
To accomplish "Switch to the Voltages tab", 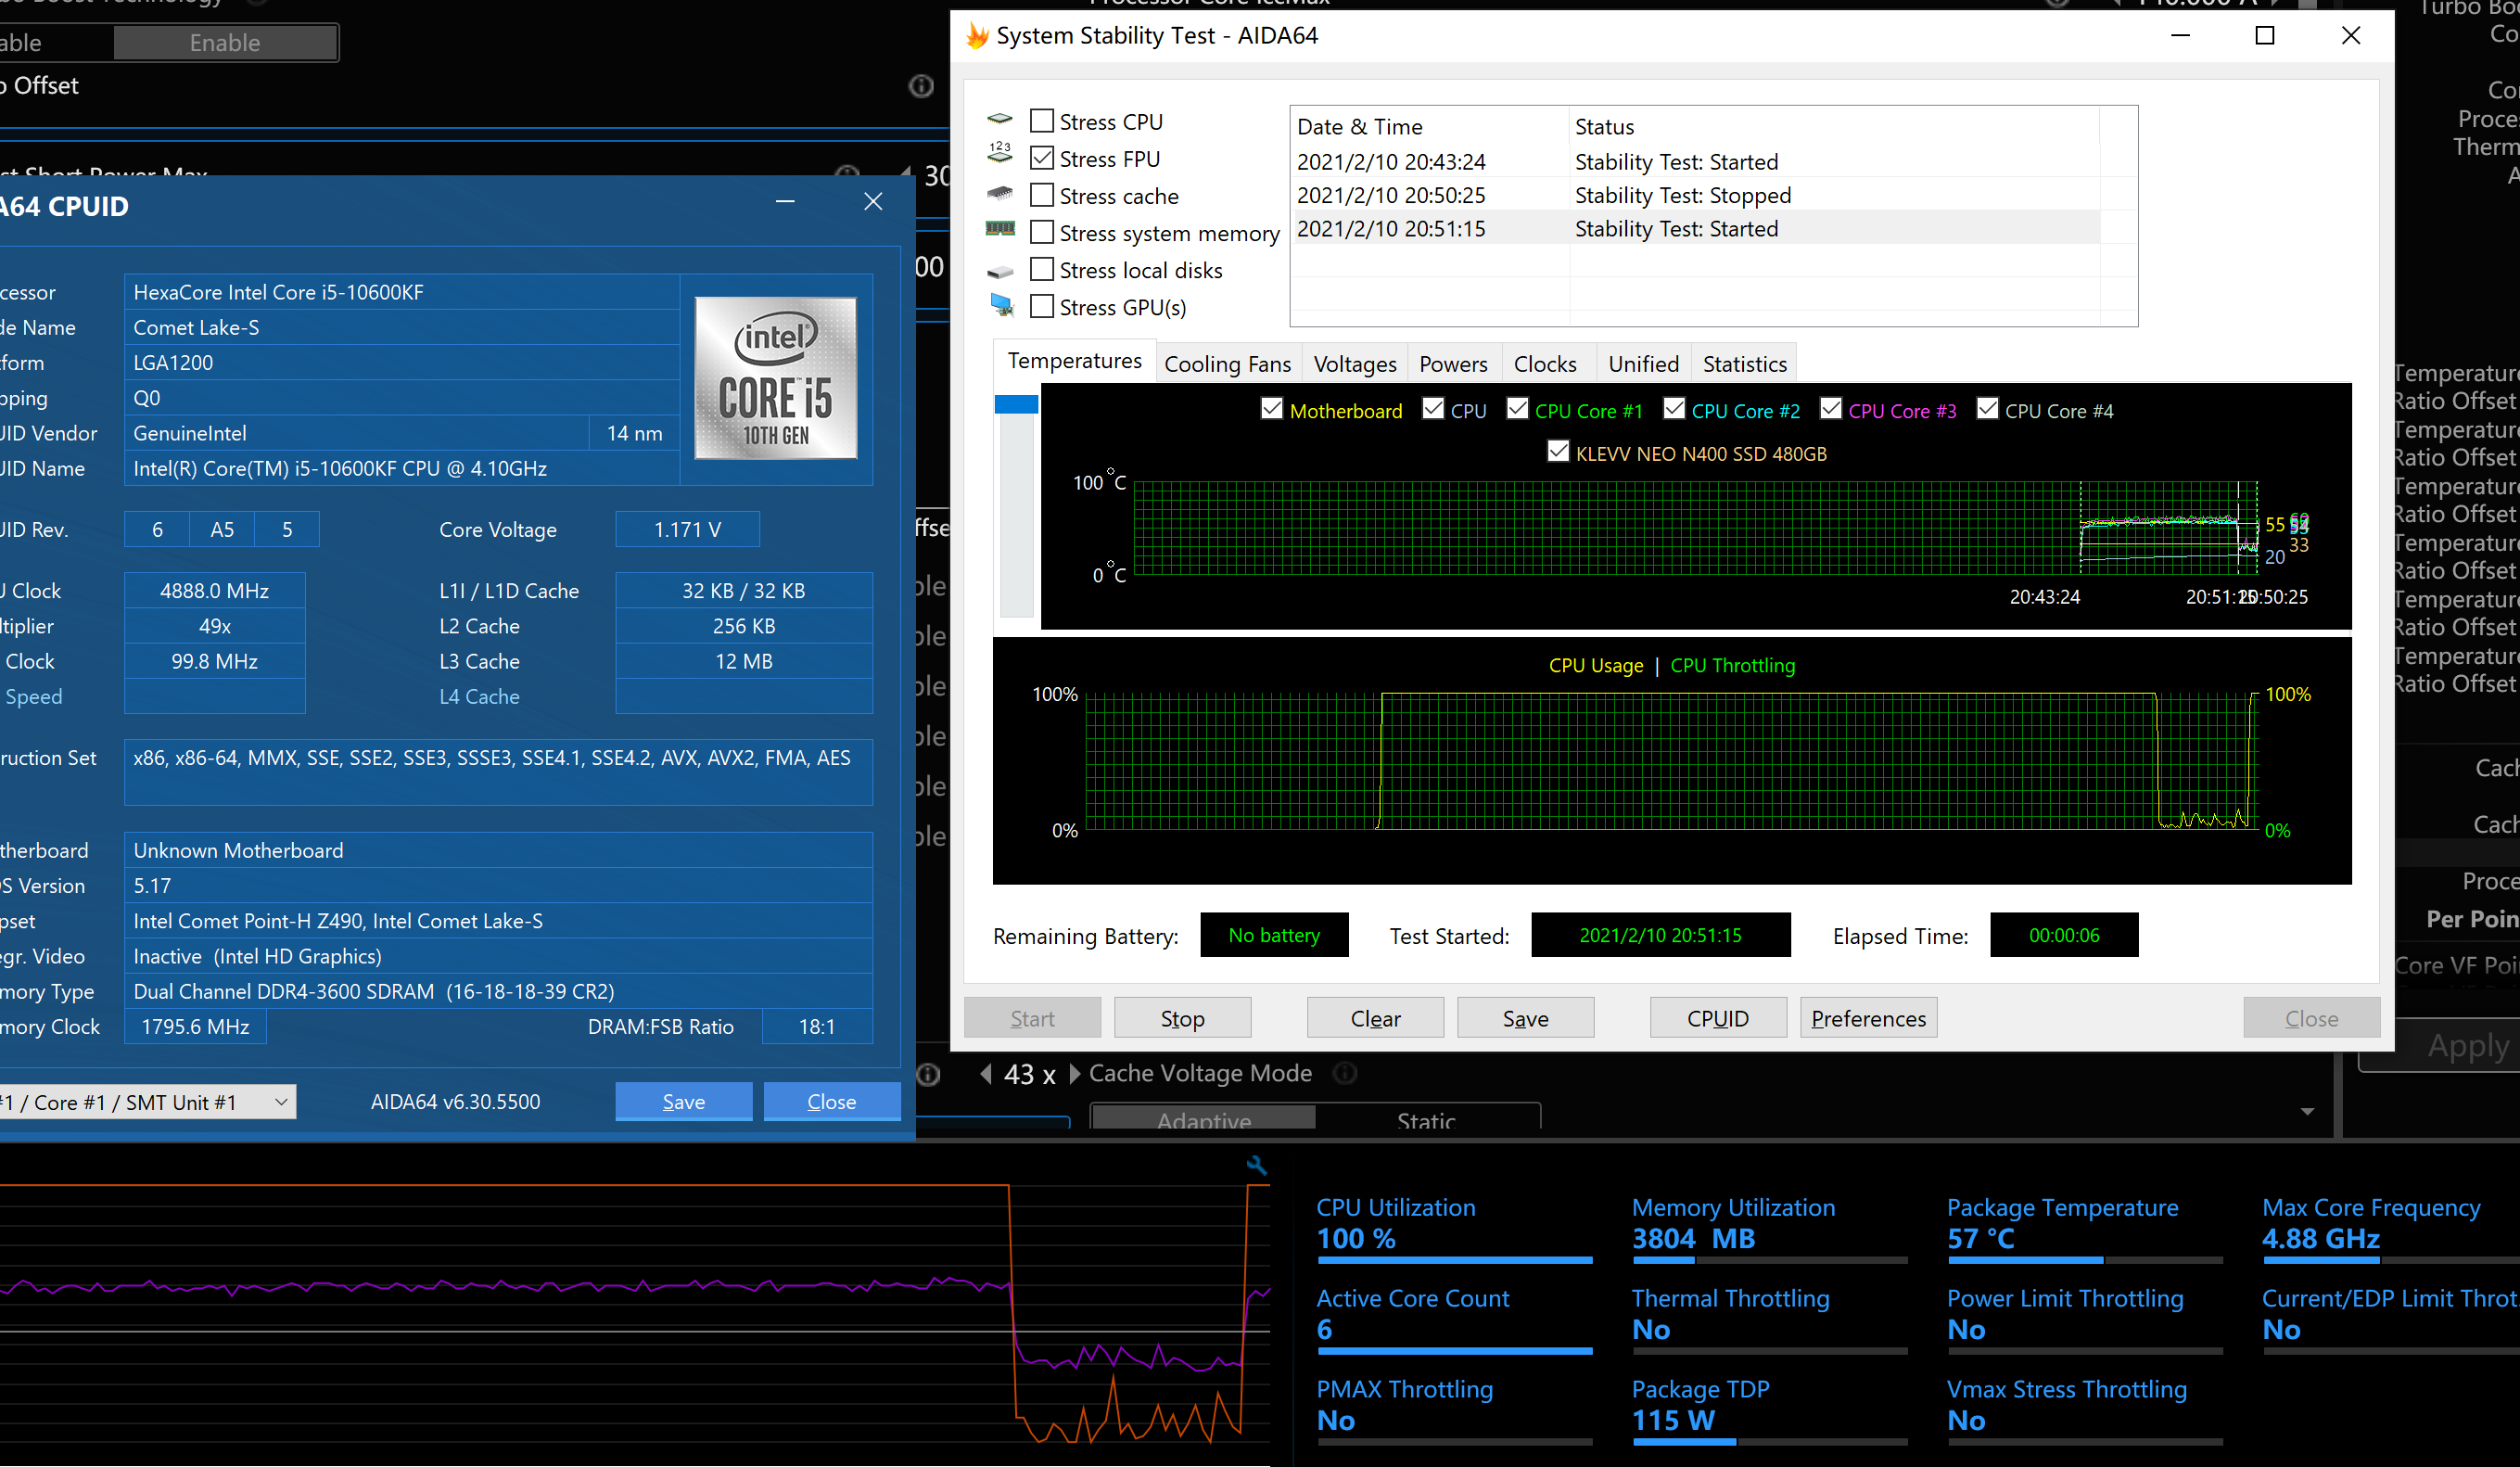I will [1355, 364].
